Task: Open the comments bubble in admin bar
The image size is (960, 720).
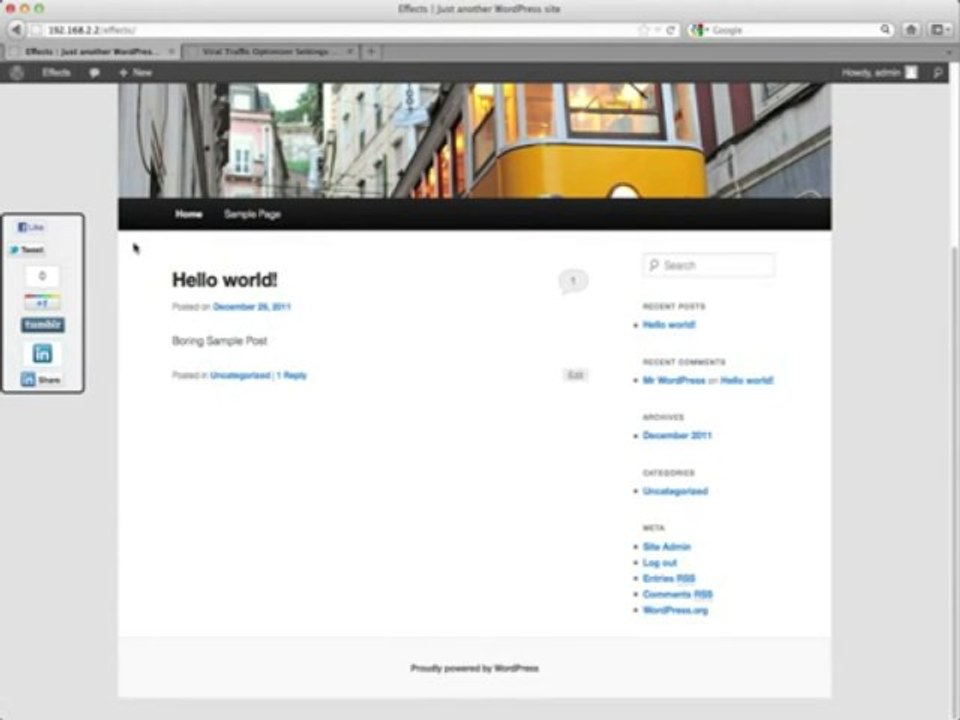Action: point(94,73)
